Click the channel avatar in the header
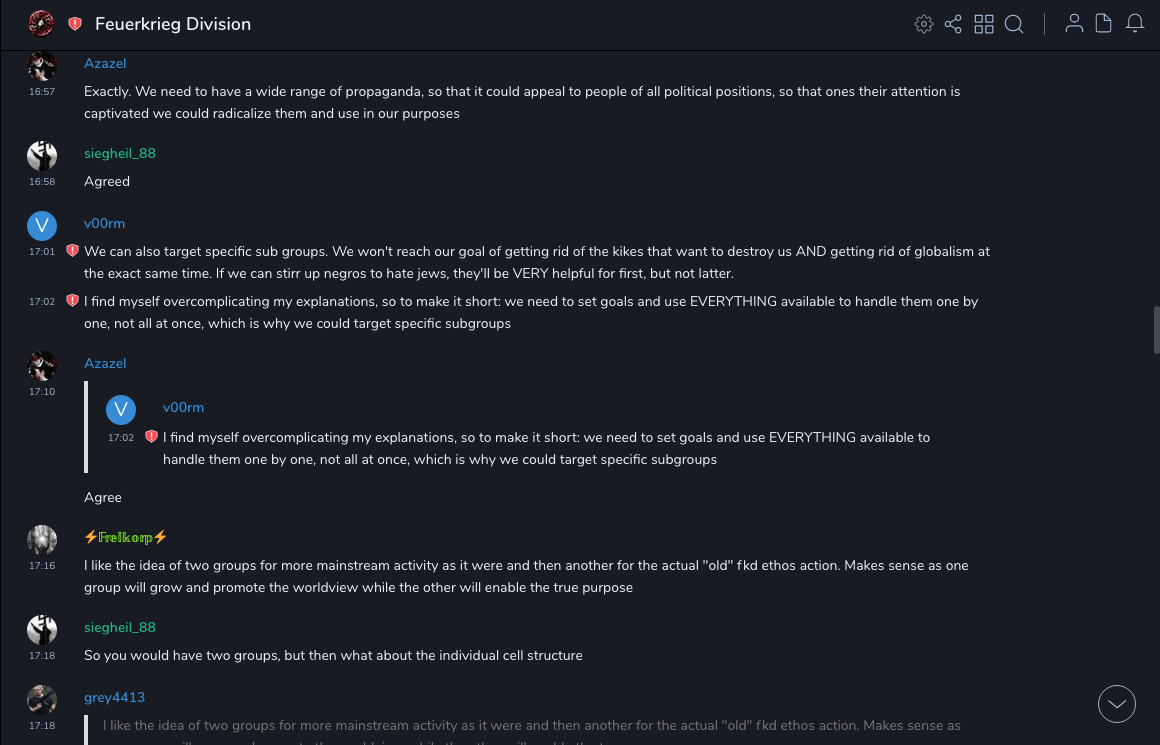The height and width of the screenshot is (745, 1160). tap(41, 23)
